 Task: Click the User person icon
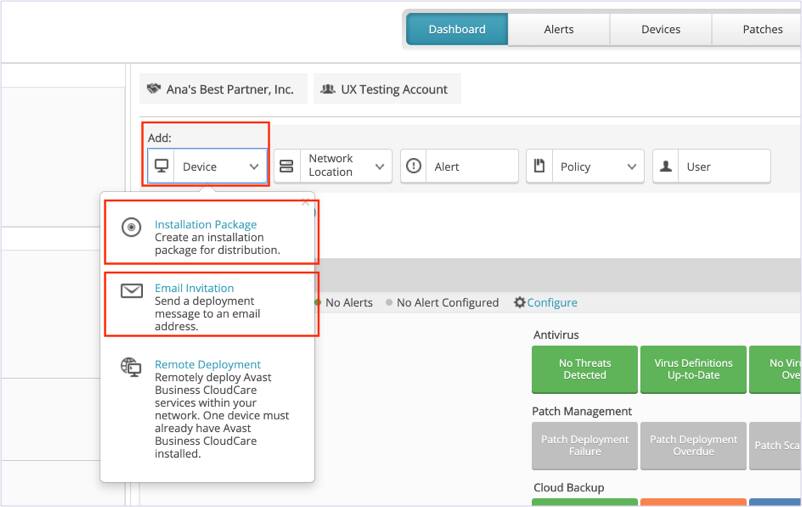(x=666, y=167)
